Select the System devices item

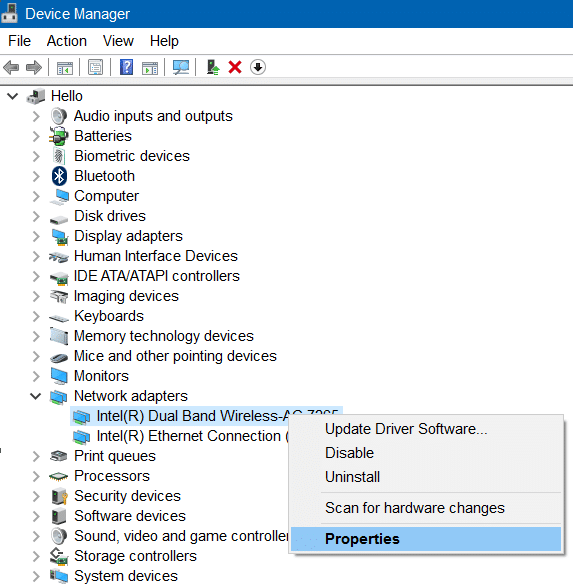[126, 576]
